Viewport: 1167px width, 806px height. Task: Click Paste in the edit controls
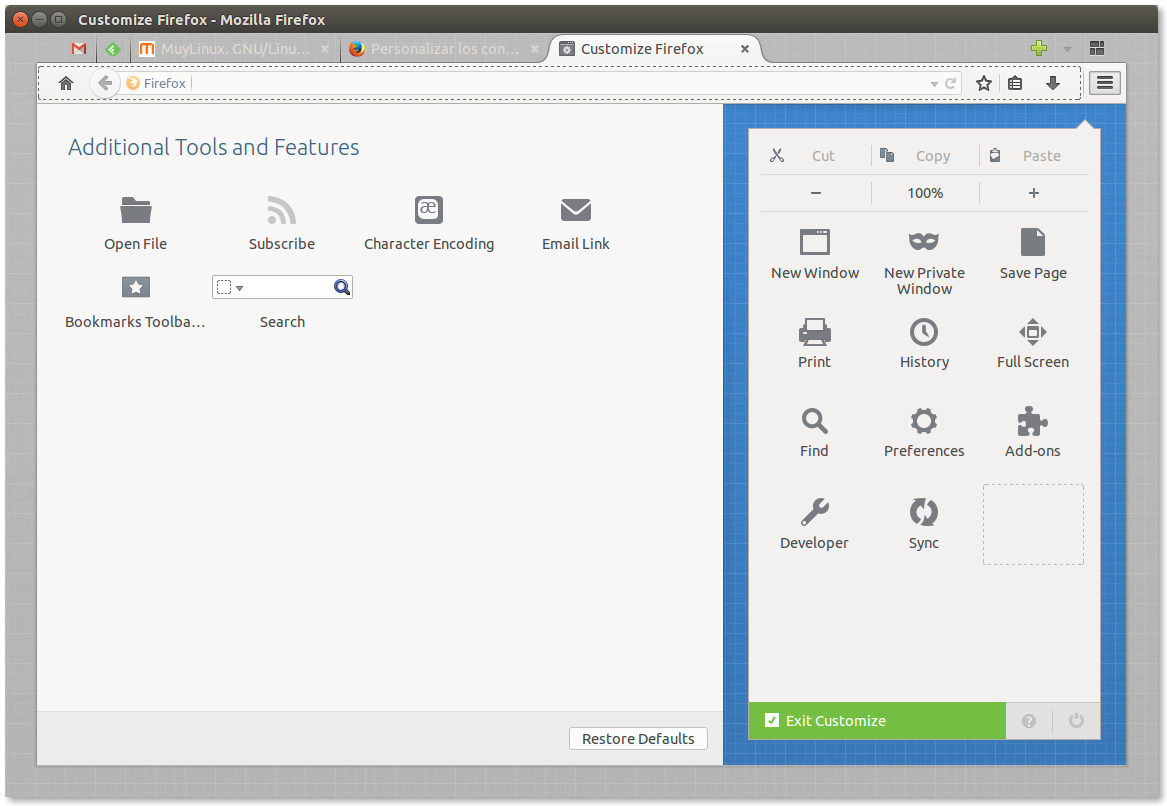click(1035, 156)
